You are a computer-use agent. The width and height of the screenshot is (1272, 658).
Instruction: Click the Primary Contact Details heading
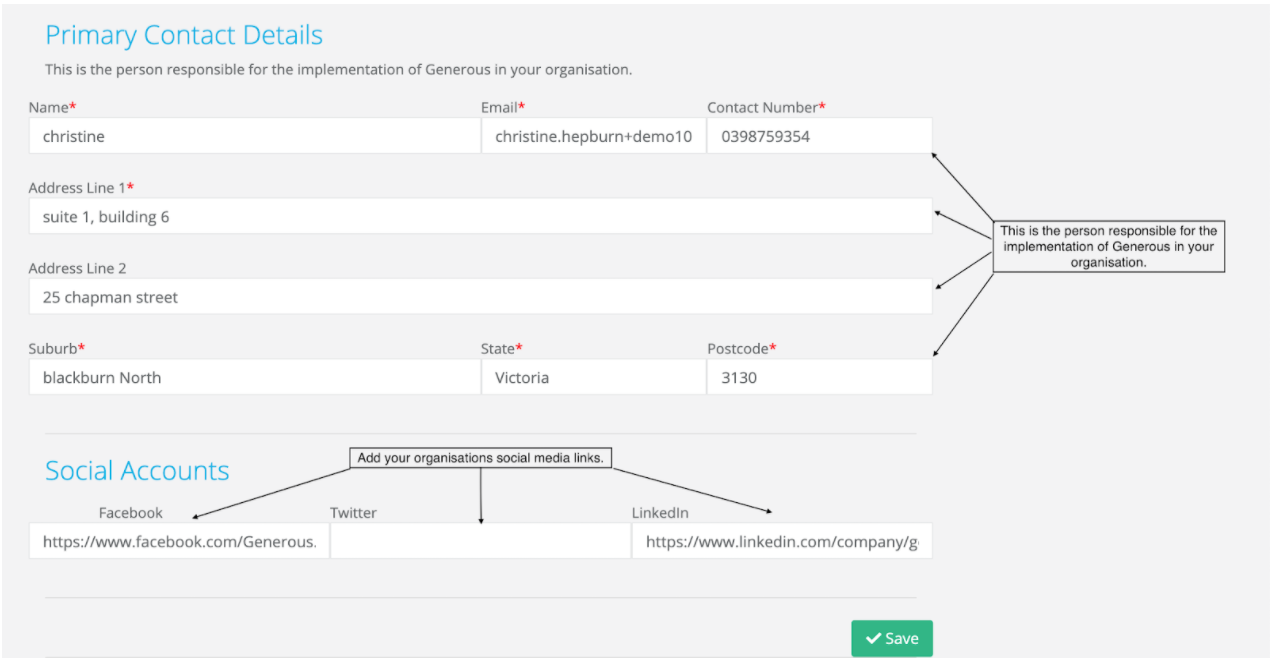coord(184,35)
